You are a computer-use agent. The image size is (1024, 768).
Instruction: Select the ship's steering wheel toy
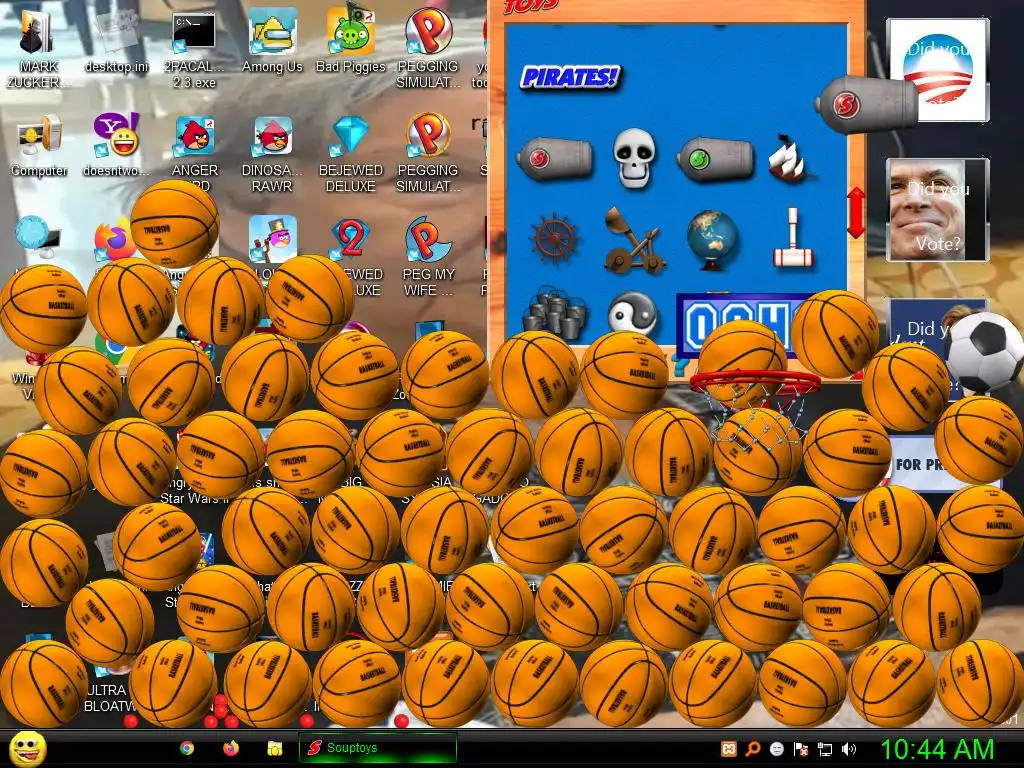pos(554,238)
